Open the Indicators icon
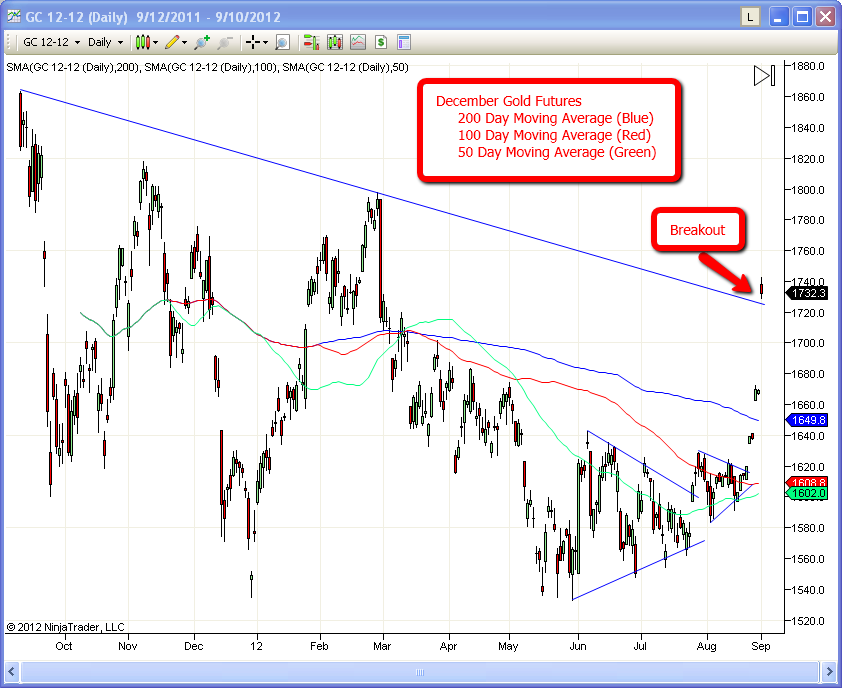 (358, 42)
